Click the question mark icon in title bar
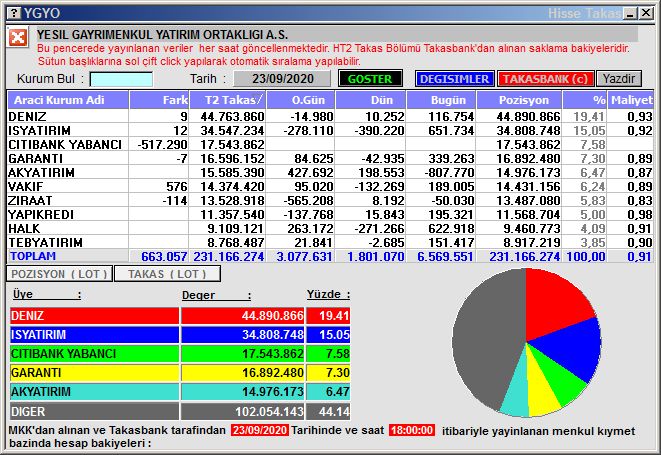This screenshot has height=455, width=661. (14, 13)
